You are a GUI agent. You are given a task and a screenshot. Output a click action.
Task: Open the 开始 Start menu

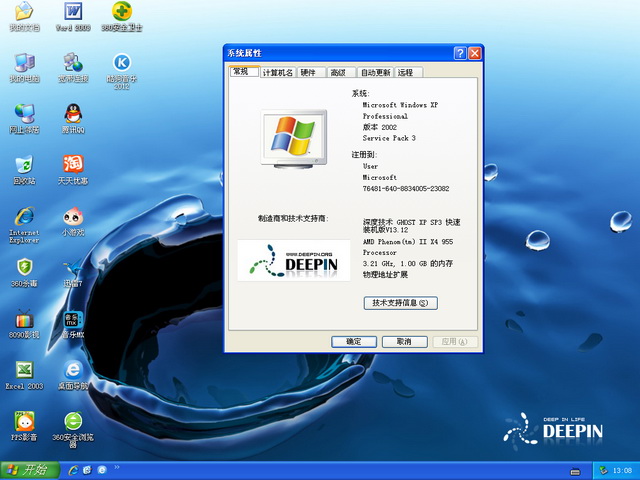(x=30, y=470)
